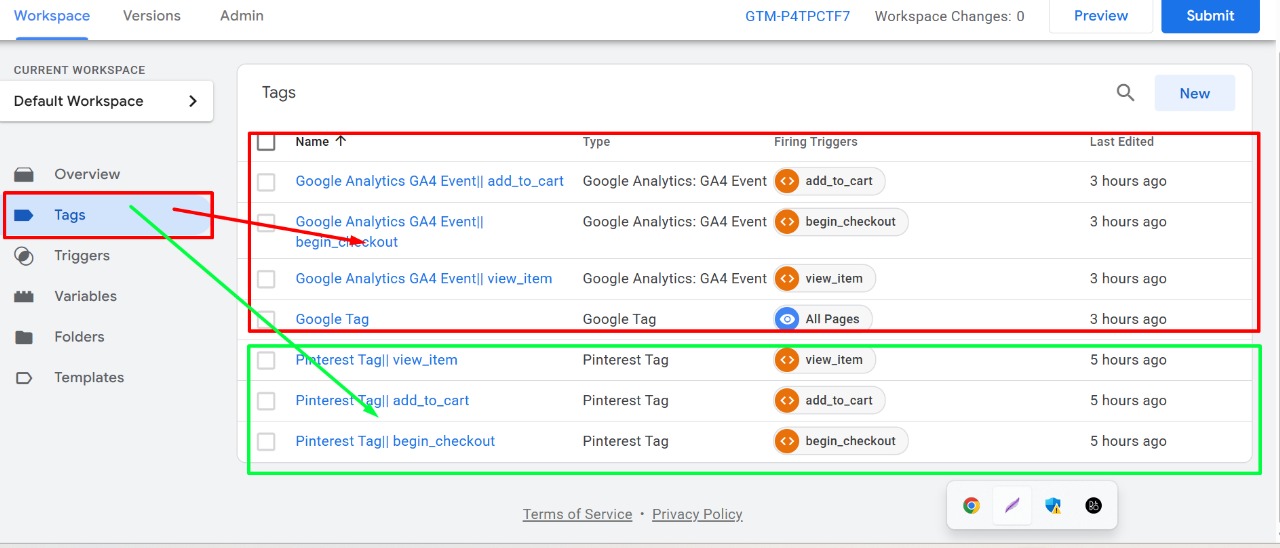Check GA4 Event add_to_cart row checkbox

266,182
